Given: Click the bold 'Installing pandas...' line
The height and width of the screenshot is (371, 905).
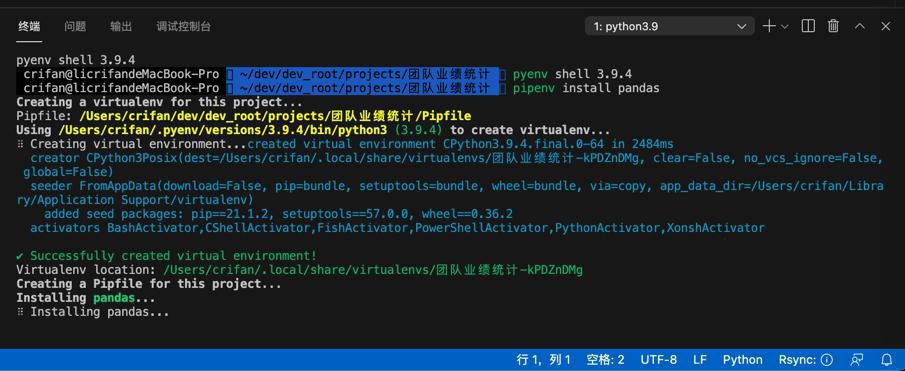Looking at the screenshot, I should coord(85,298).
